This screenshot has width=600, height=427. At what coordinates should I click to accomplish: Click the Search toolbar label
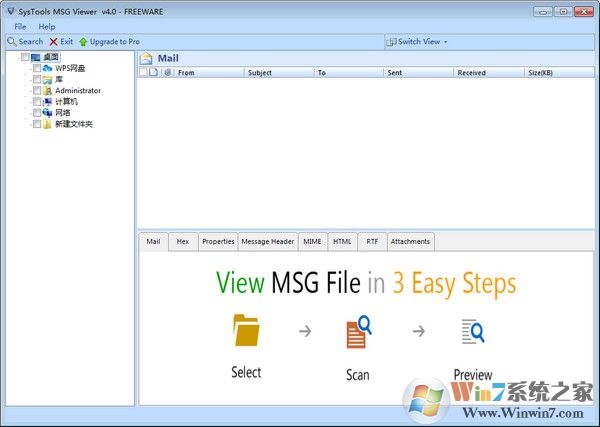pyautogui.click(x=31, y=42)
